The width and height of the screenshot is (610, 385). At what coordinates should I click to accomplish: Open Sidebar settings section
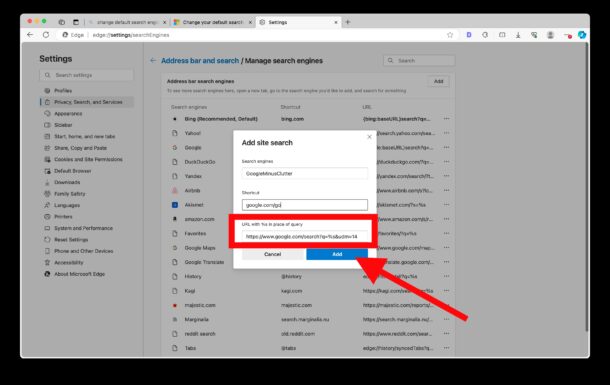(x=87, y=125)
